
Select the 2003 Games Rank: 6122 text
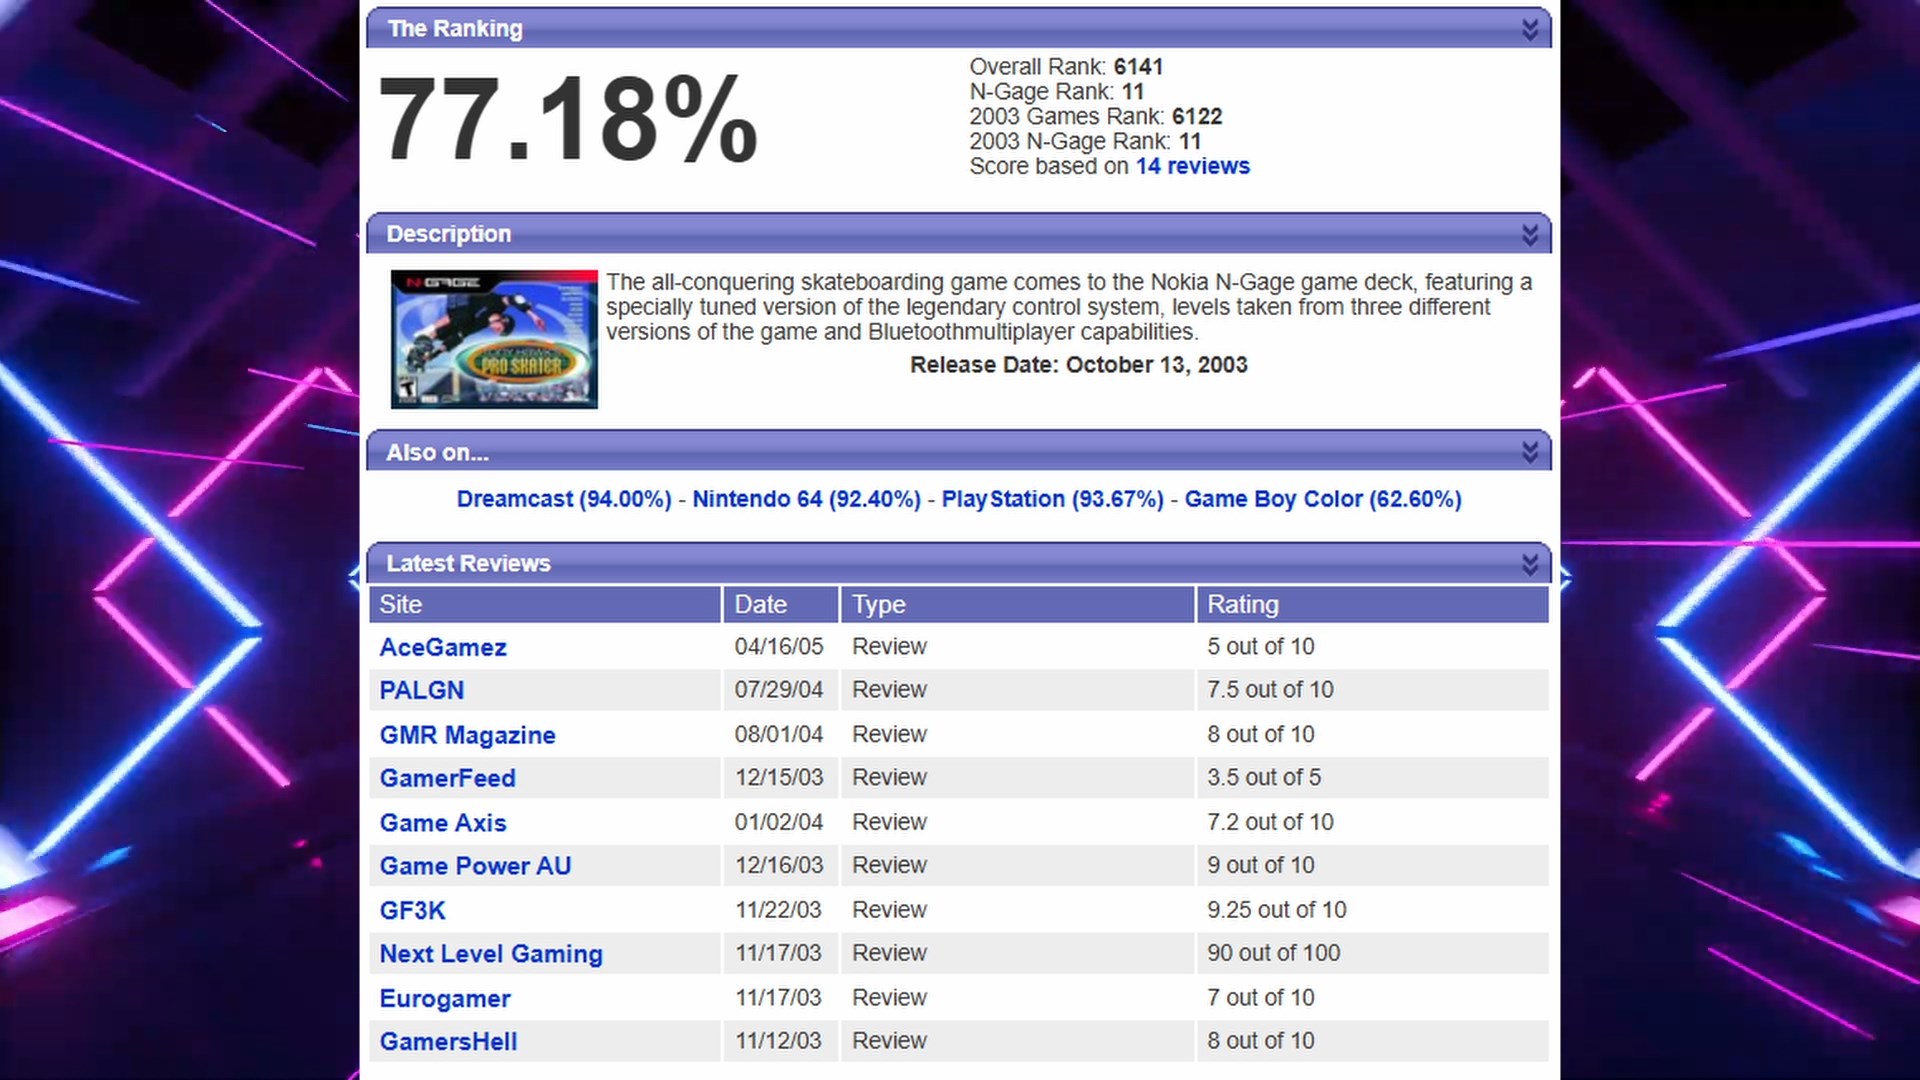(1095, 117)
